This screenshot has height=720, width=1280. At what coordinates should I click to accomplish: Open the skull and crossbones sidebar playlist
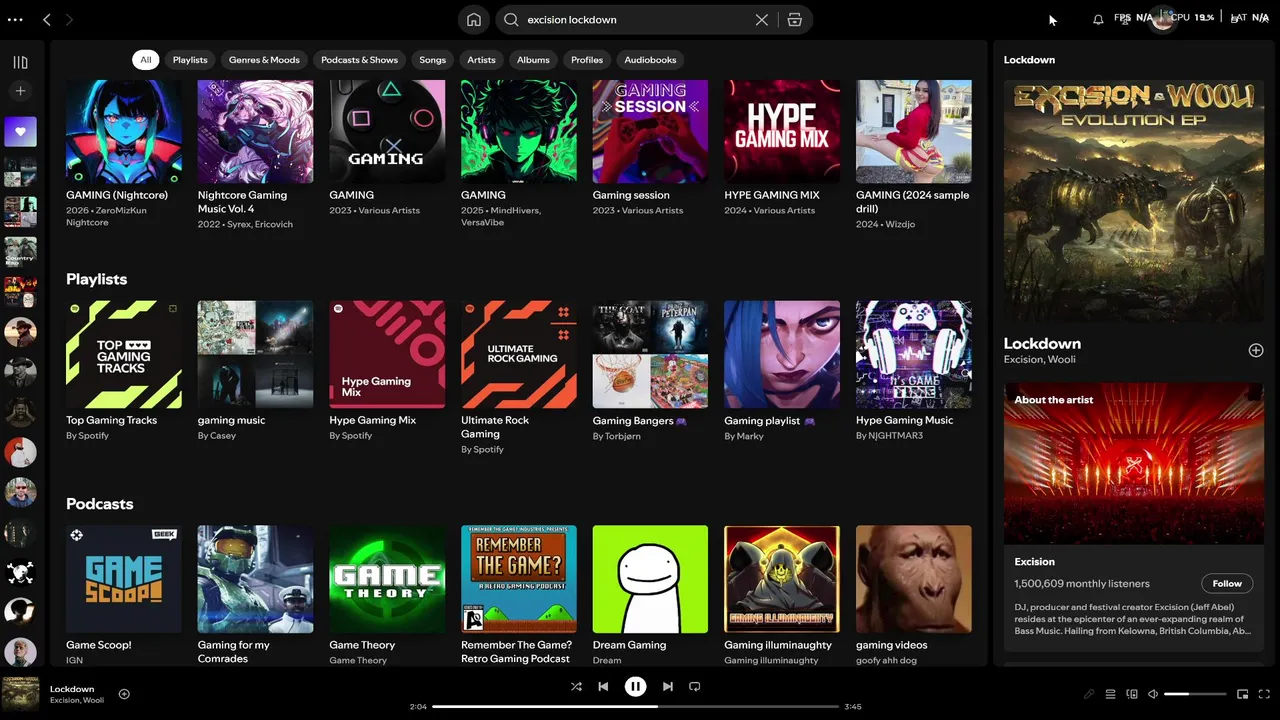tap(20, 571)
